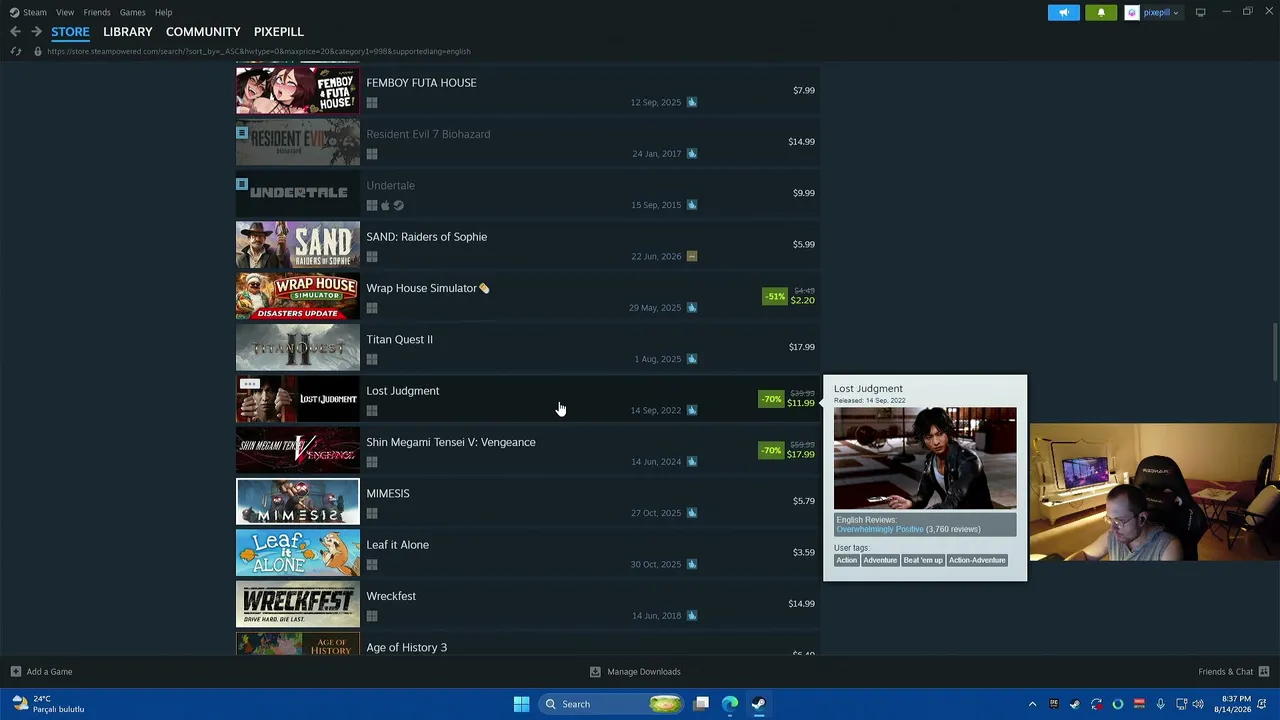Screen dimensions: 1280x720
Task: Open Friends & Chat
Action: (x=1234, y=672)
